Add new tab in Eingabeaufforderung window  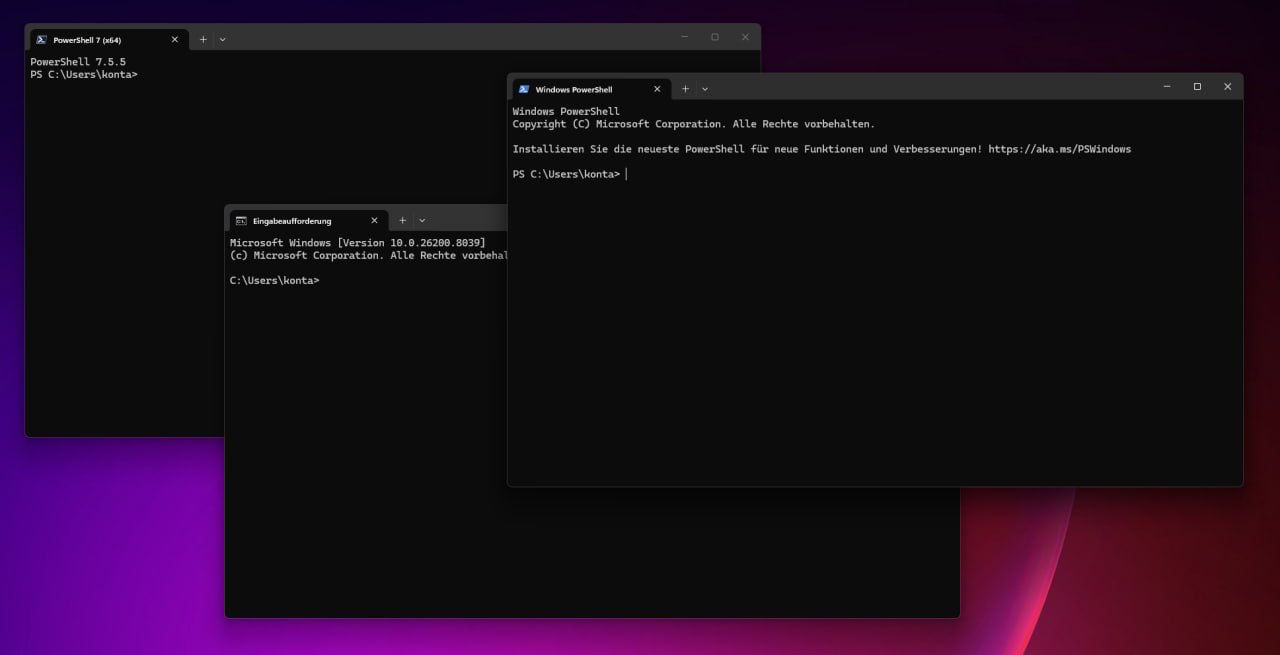point(403,221)
